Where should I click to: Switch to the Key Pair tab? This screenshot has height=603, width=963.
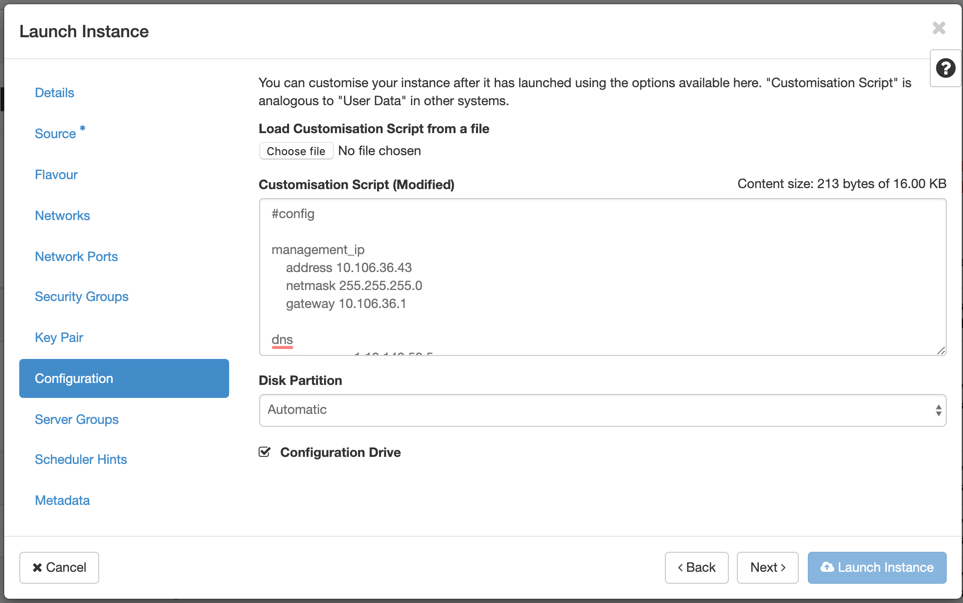(59, 338)
